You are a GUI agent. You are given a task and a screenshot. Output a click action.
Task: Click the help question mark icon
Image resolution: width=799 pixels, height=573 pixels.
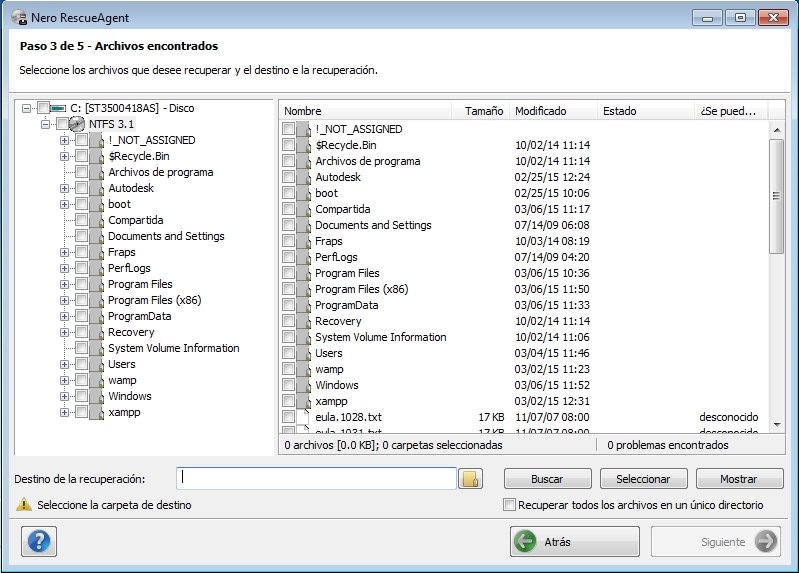click(39, 541)
